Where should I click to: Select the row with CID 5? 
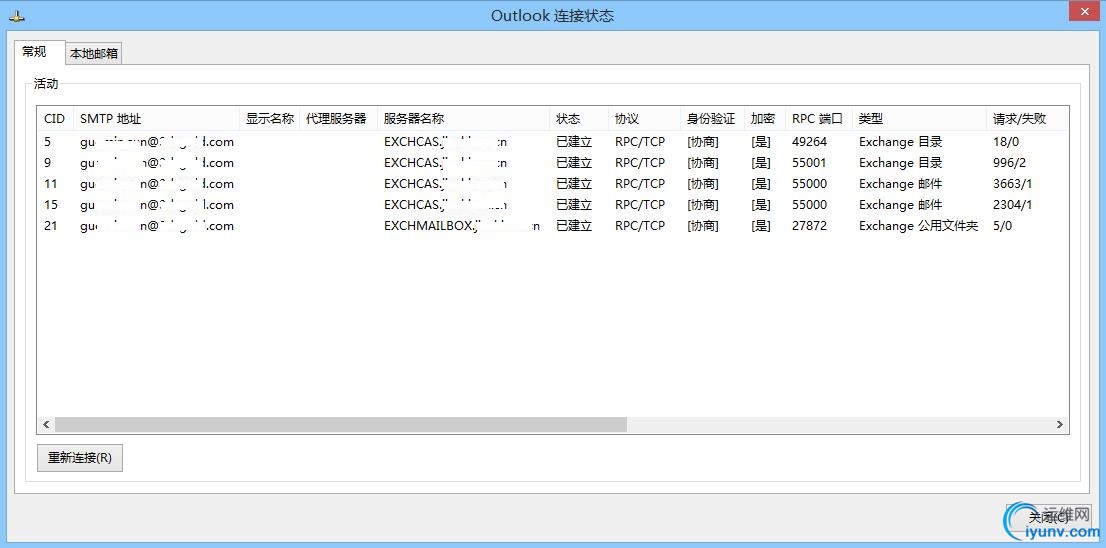pos(553,142)
